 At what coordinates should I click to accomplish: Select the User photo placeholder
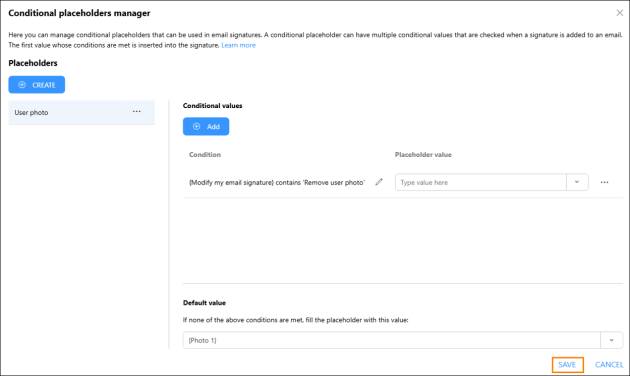82,112
